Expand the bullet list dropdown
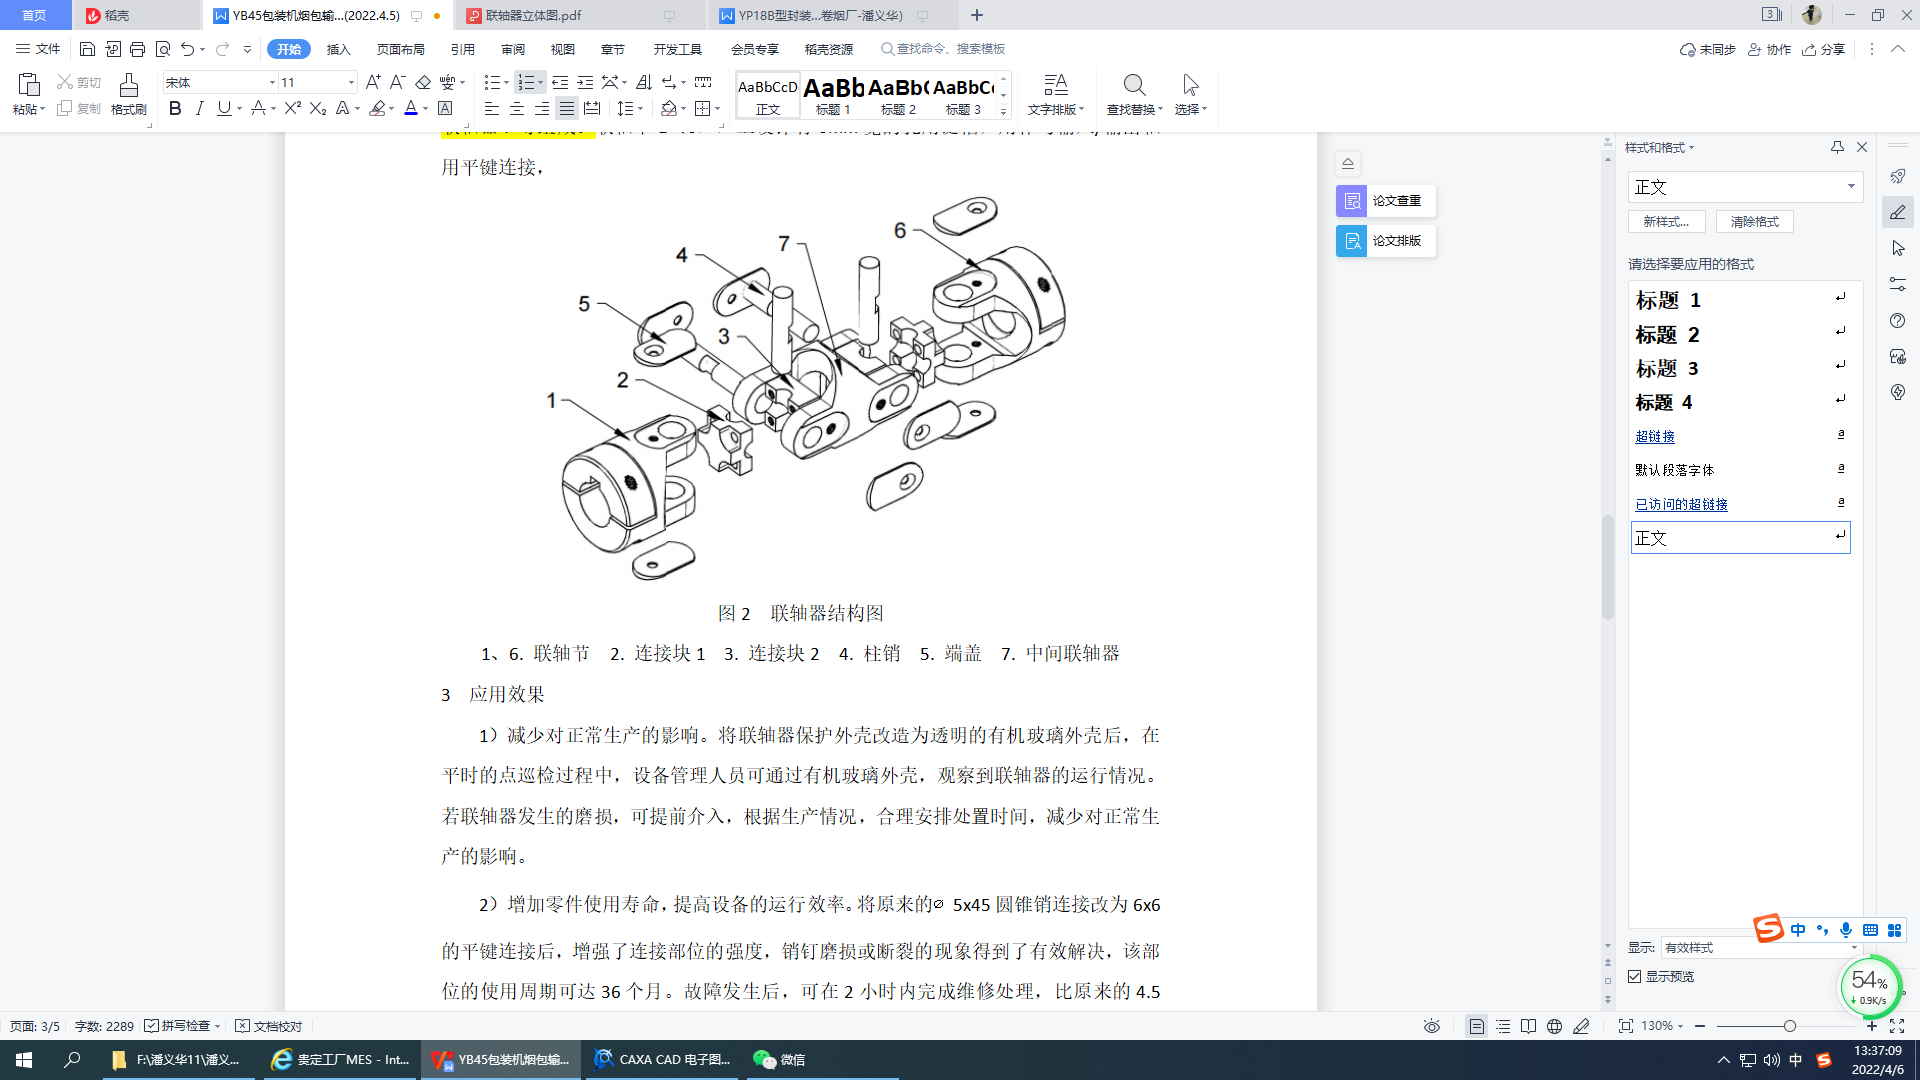Viewport: 1920px width, 1080px height. tap(506, 82)
